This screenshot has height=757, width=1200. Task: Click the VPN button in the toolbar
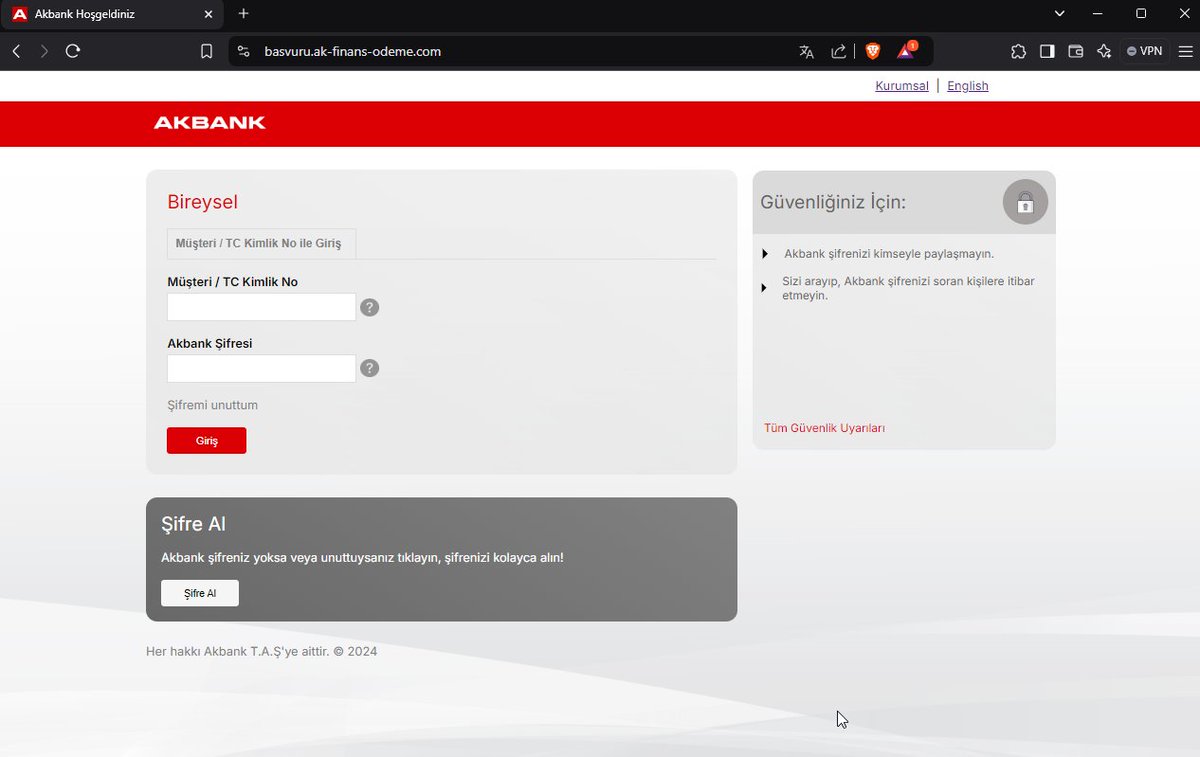pos(1145,51)
